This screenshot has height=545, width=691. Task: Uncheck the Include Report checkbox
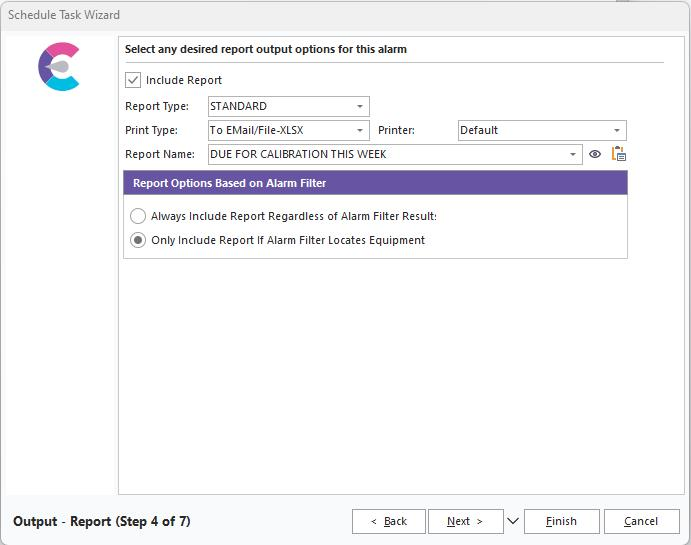pyautogui.click(x=133, y=80)
